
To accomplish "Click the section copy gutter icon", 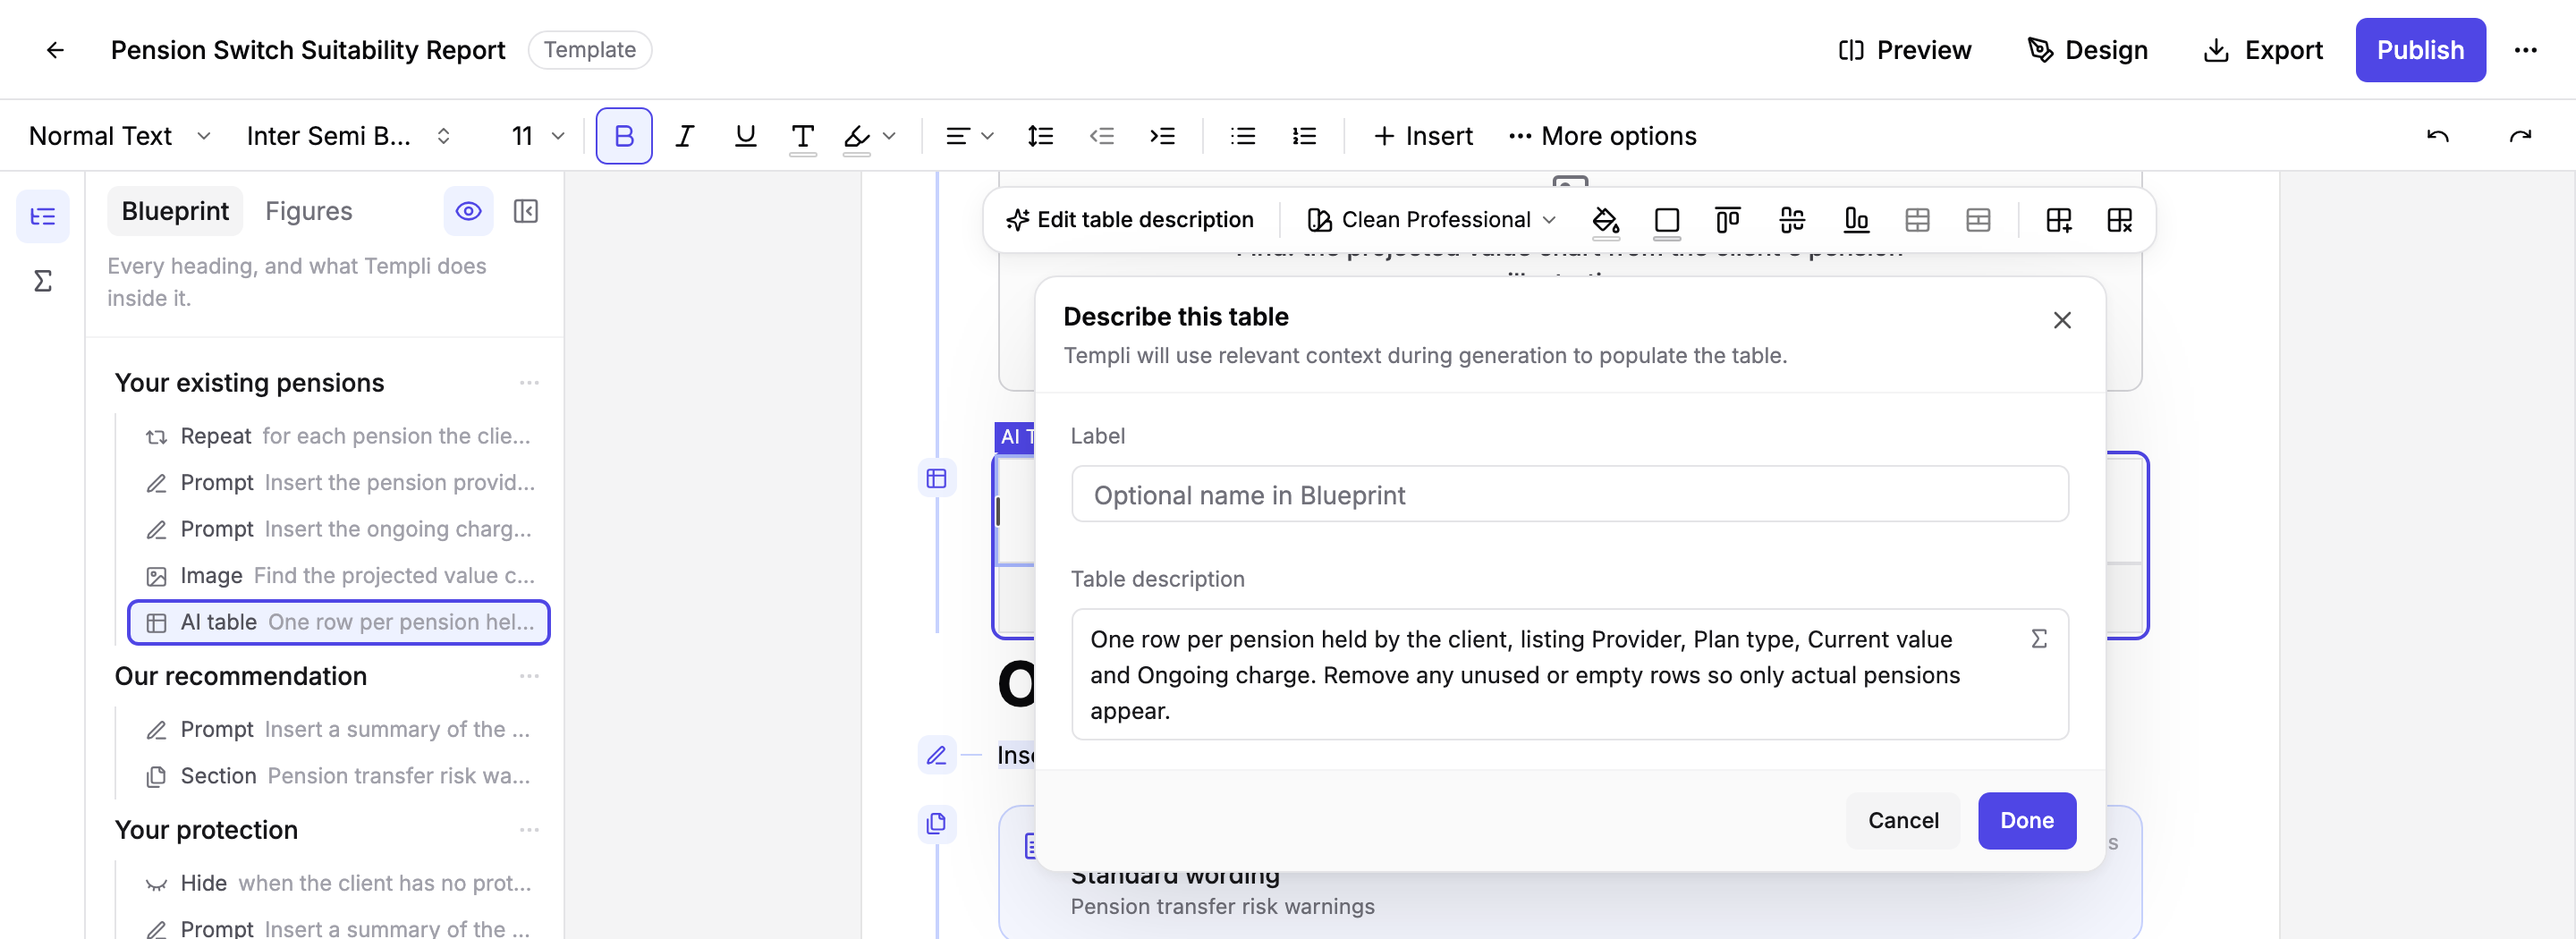I will (936, 824).
